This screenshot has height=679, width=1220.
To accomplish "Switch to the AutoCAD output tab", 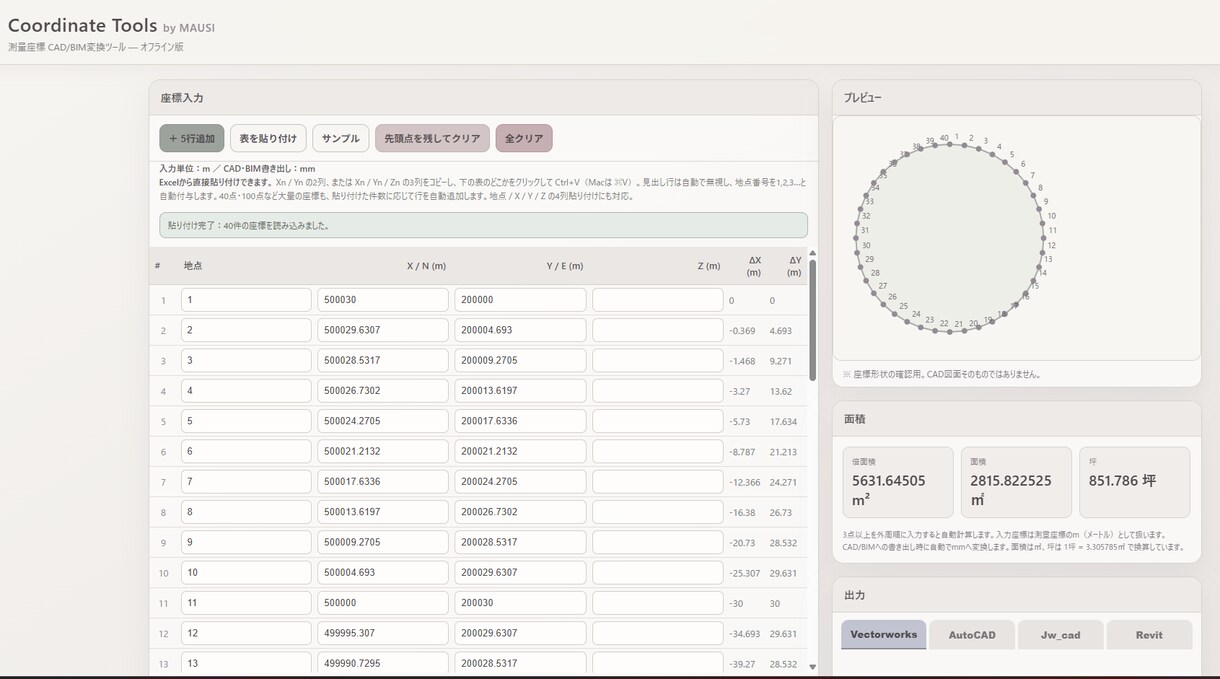I will click(x=972, y=635).
